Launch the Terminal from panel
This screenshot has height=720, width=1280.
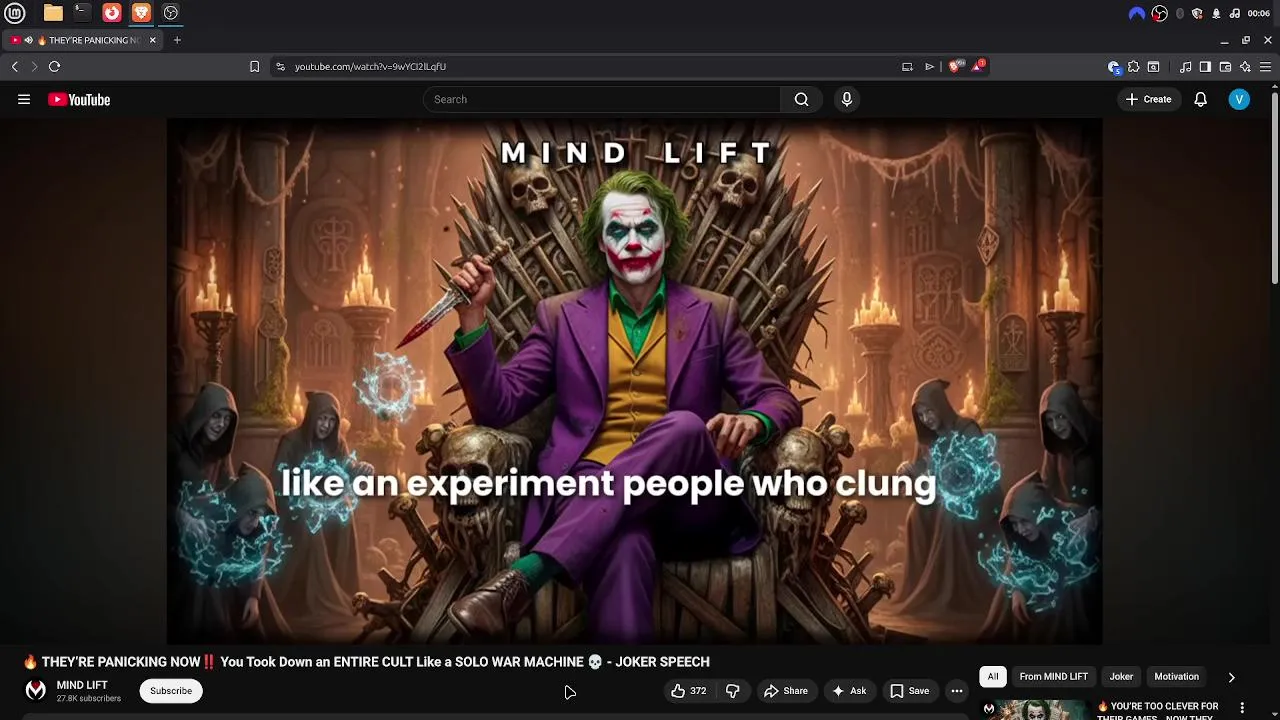click(82, 13)
